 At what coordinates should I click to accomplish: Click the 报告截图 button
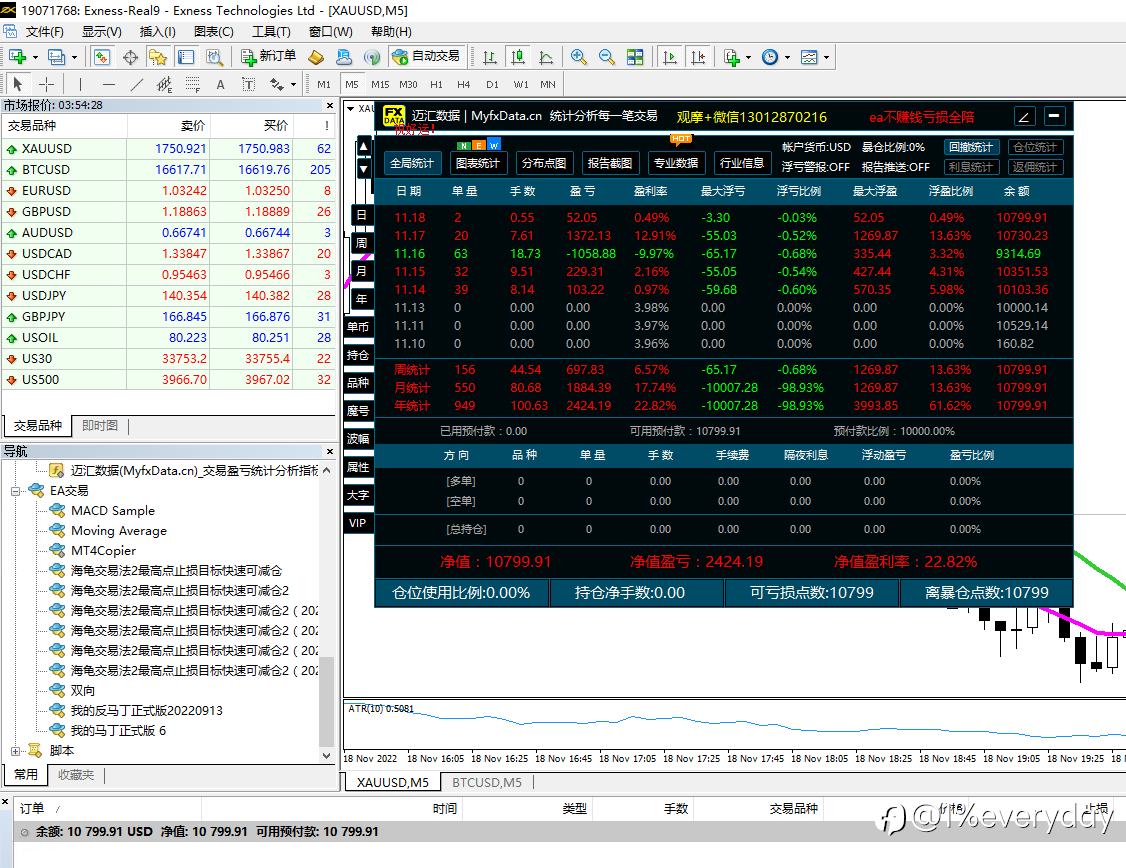[x=610, y=163]
